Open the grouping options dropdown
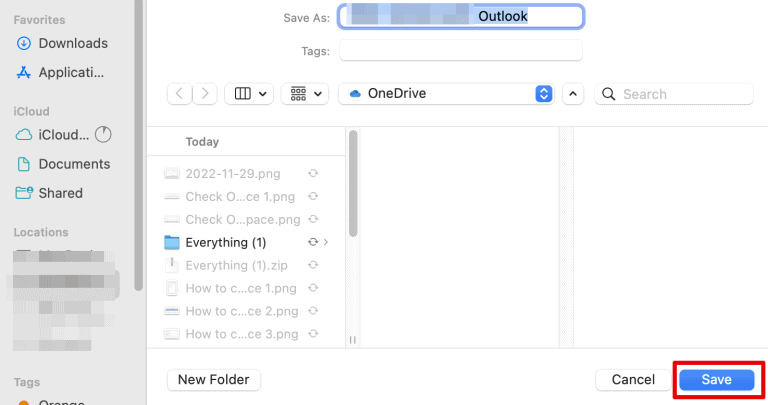 [305, 94]
